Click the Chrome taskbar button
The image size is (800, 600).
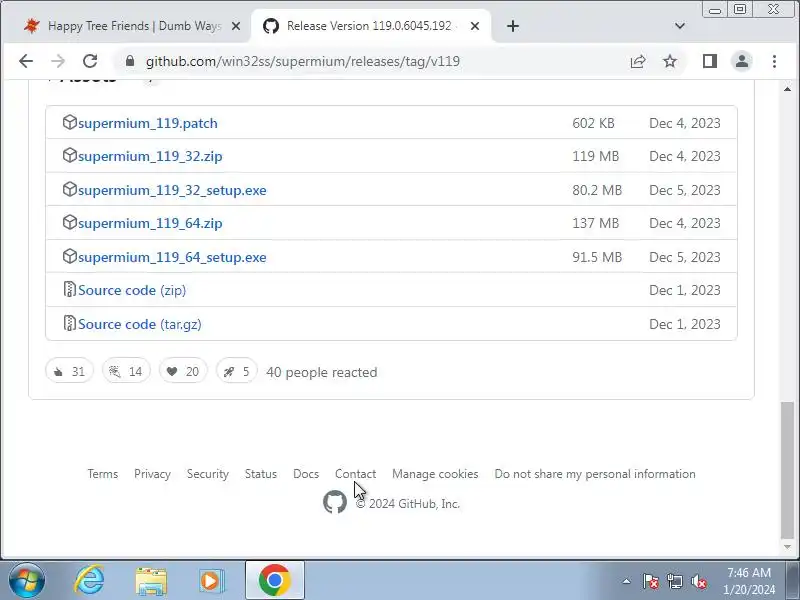[275, 581]
